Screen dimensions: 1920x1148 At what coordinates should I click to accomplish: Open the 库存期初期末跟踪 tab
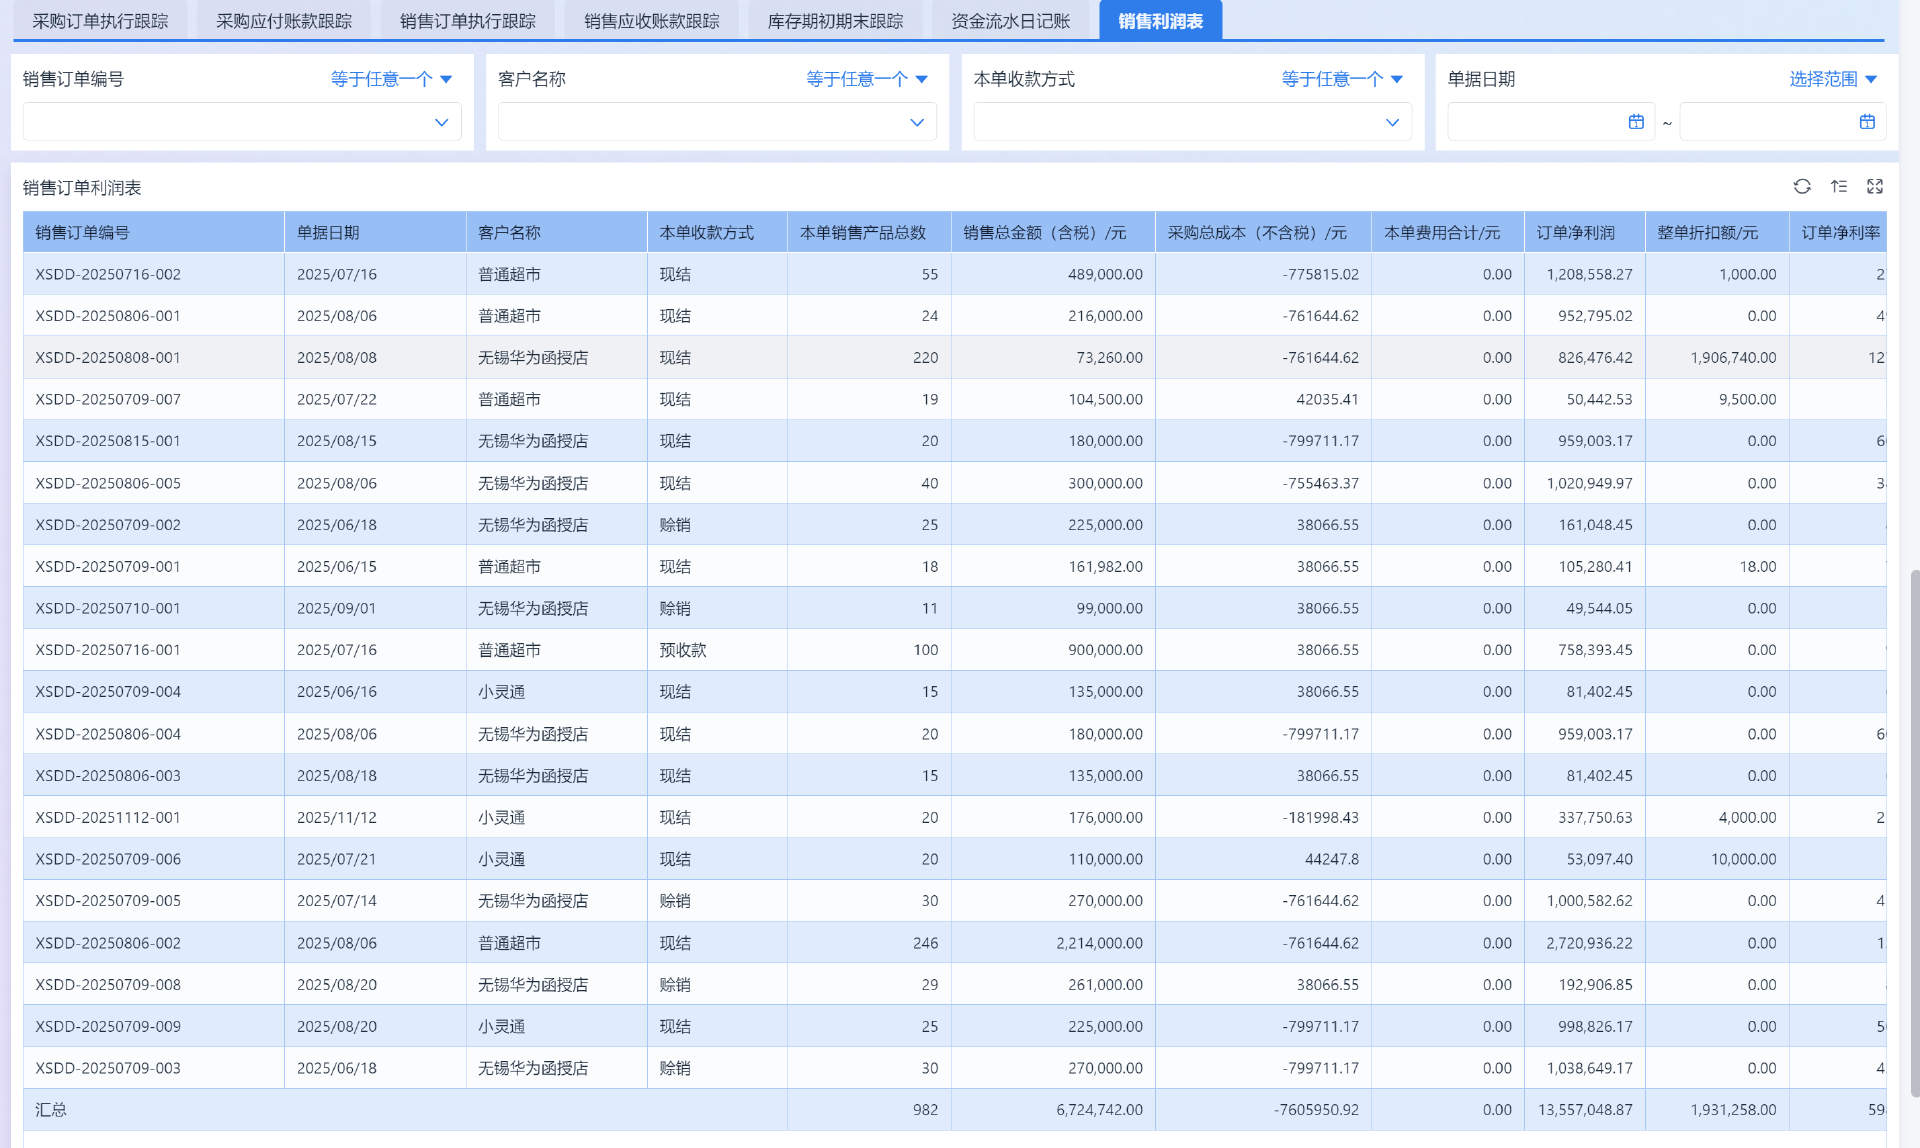(x=835, y=21)
